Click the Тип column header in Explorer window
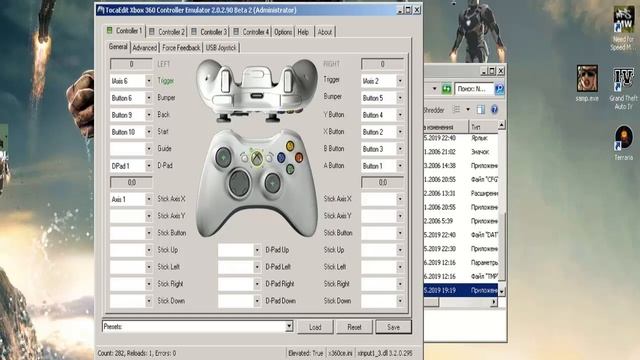The width and height of the screenshot is (640, 360). tap(483, 127)
